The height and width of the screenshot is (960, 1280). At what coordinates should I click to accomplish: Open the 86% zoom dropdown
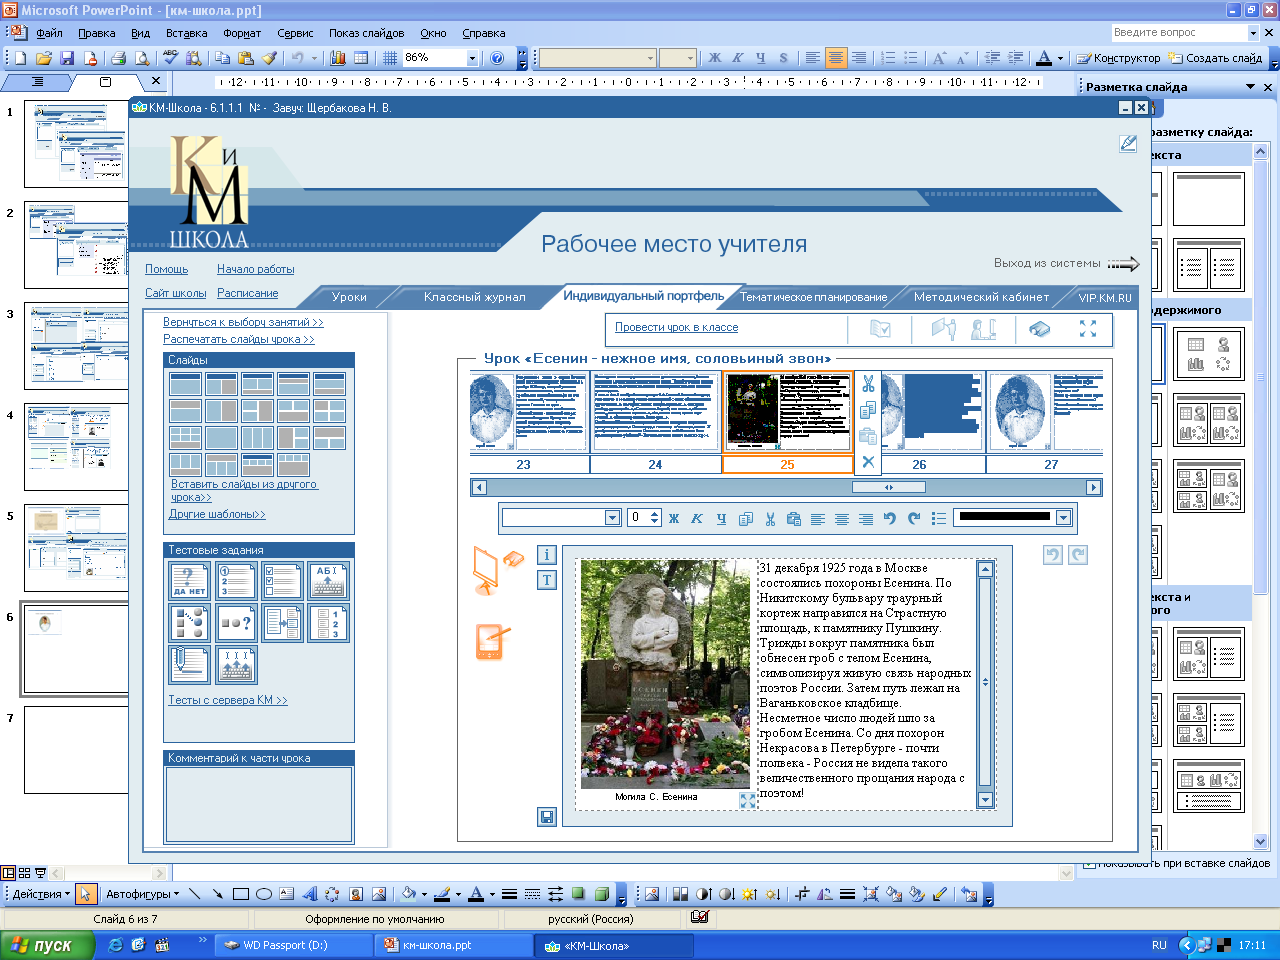472,58
